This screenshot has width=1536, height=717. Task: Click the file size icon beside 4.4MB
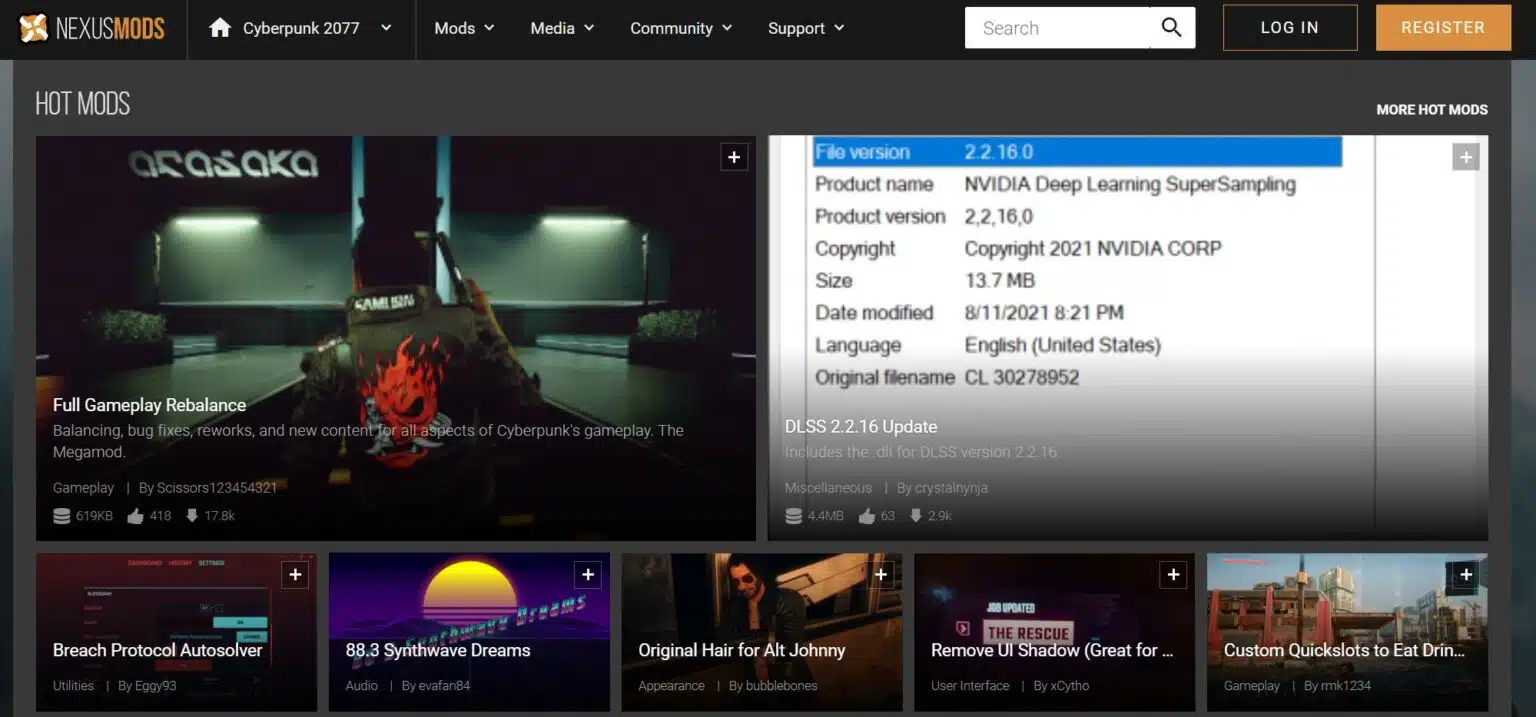(794, 516)
